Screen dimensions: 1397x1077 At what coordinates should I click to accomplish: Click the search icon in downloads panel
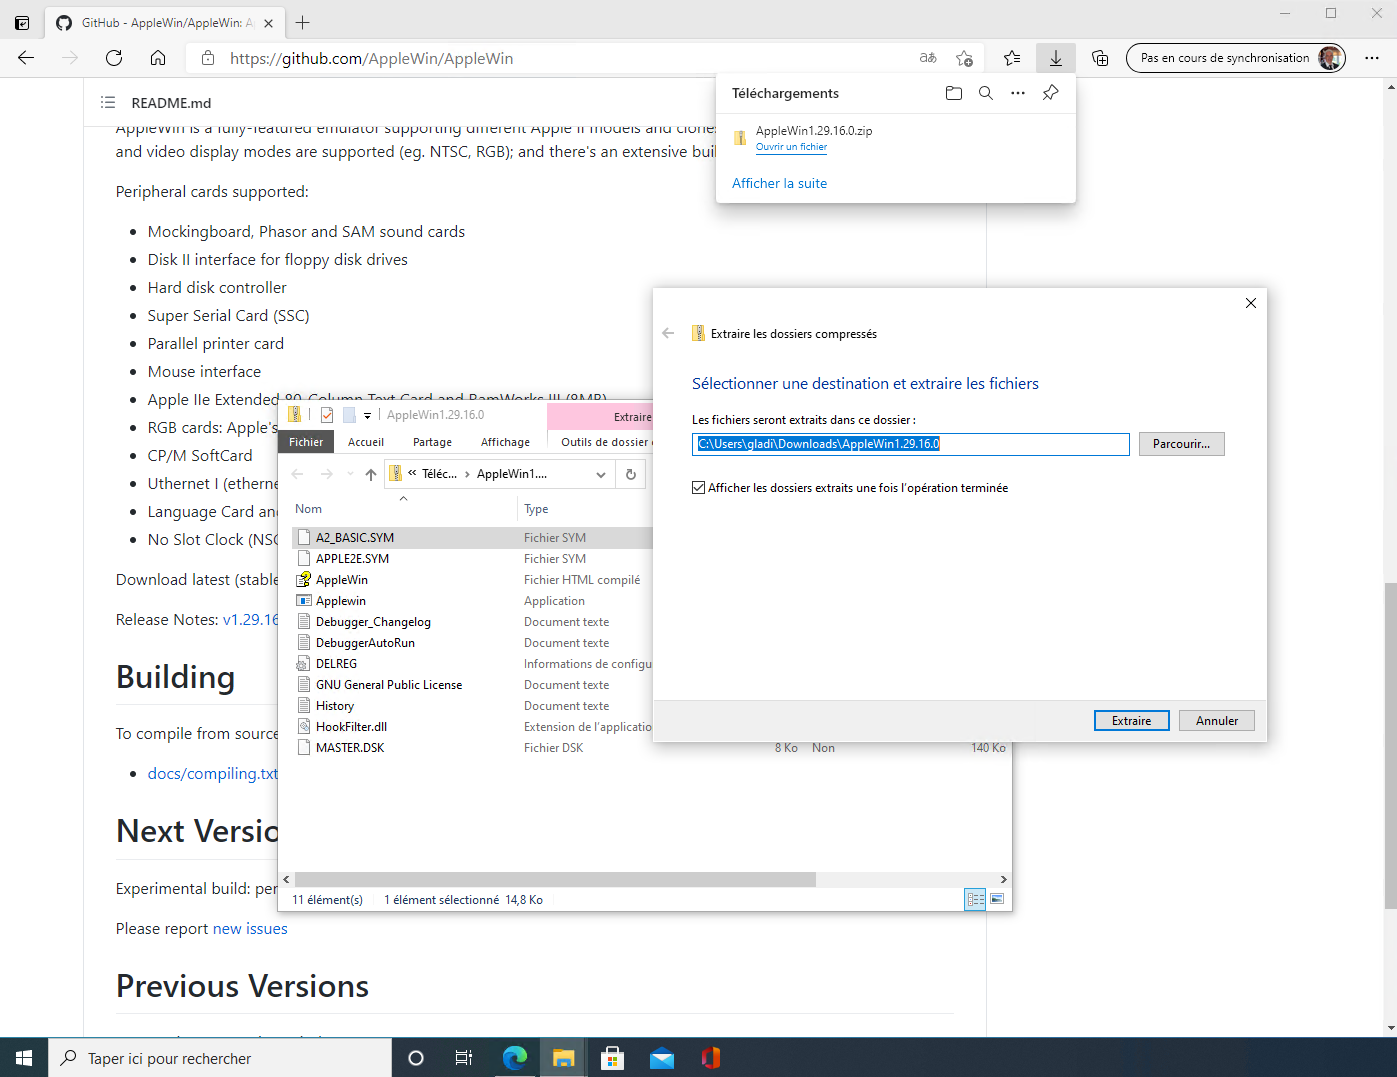point(985,93)
